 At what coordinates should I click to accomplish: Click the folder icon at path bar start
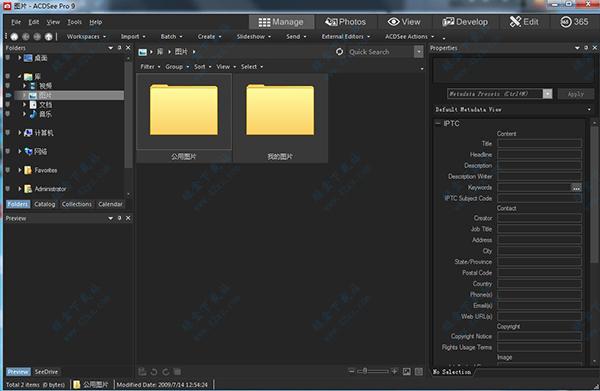[x=143, y=52]
